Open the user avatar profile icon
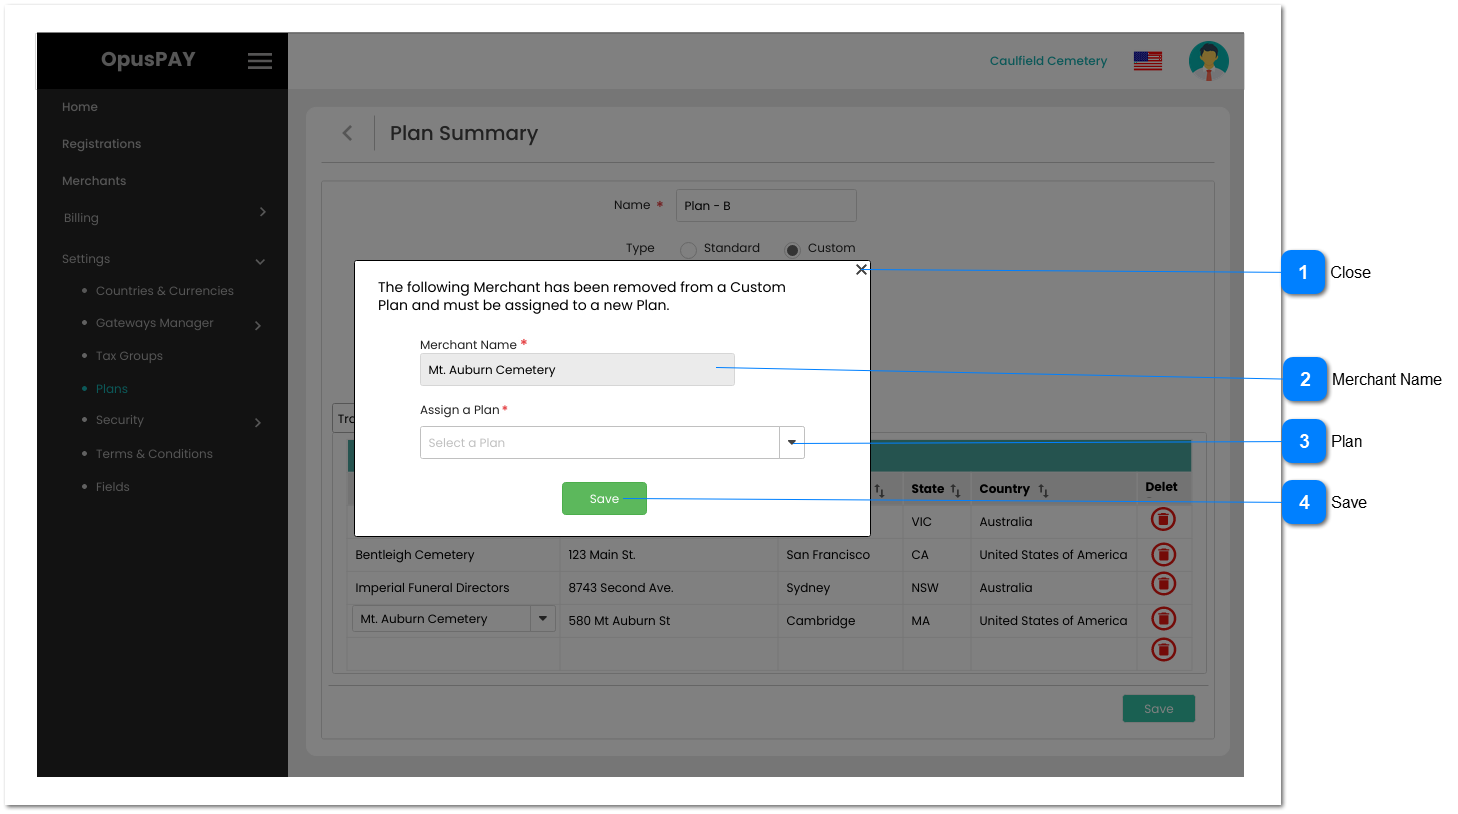Viewport: 1458px width, 814px height. (x=1208, y=60)
